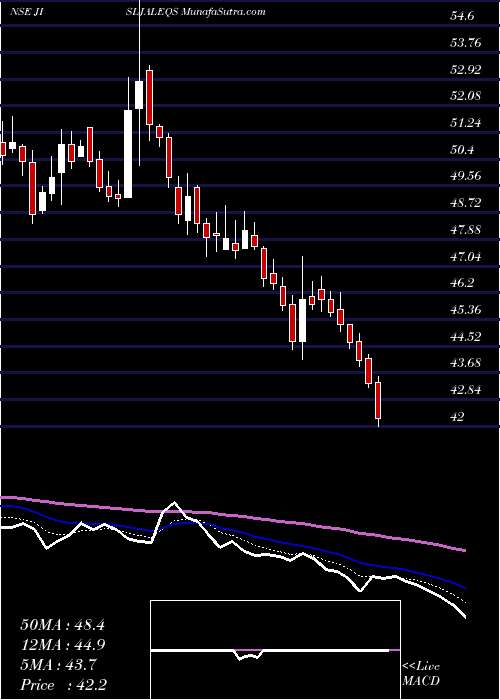Click the 48.72 price axis label
The image size is (500, 700).
point(465,203)
